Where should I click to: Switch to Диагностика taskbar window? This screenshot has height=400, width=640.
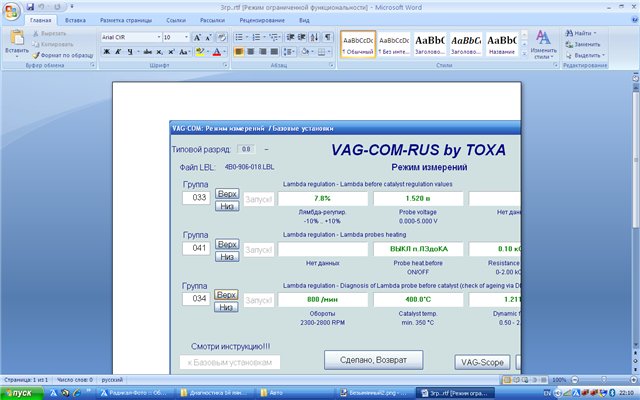click(x=215, y=393)
